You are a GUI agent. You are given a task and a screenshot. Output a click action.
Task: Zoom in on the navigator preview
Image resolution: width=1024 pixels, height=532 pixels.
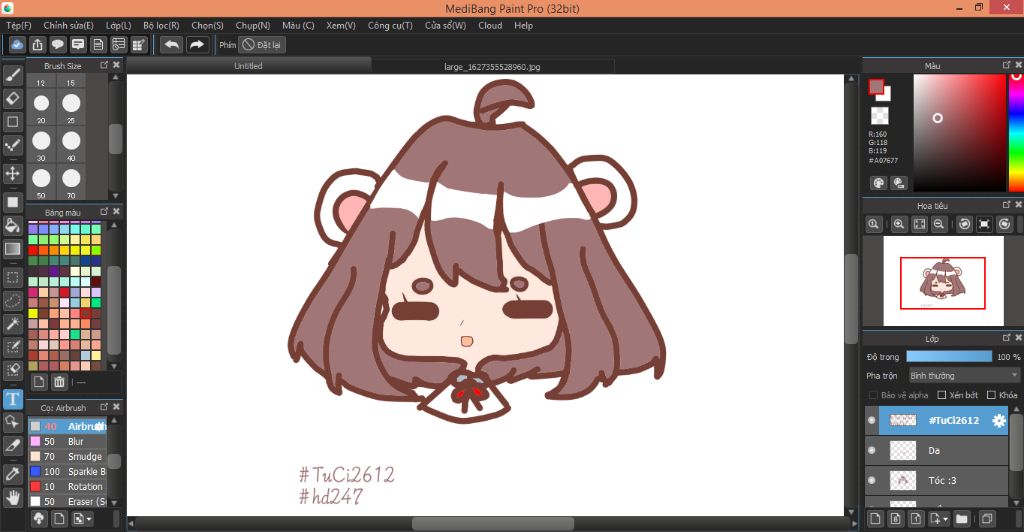point(899,224)
